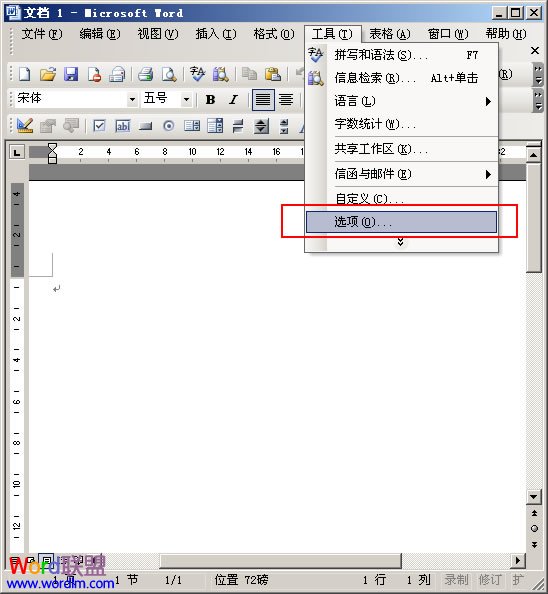Click the Copy toolbar icon
Image resolution: width=548 pixels, height=594 pixels.
click(x=249, y=74)
